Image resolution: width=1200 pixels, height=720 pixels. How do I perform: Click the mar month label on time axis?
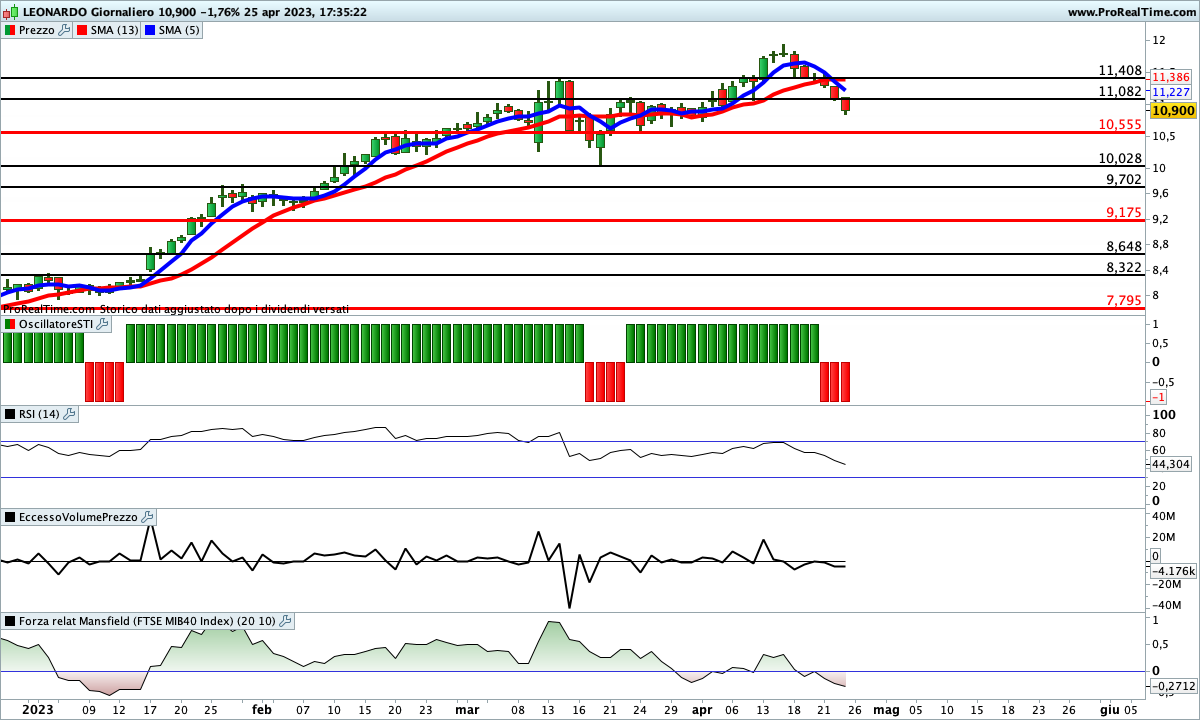(466, 710)
